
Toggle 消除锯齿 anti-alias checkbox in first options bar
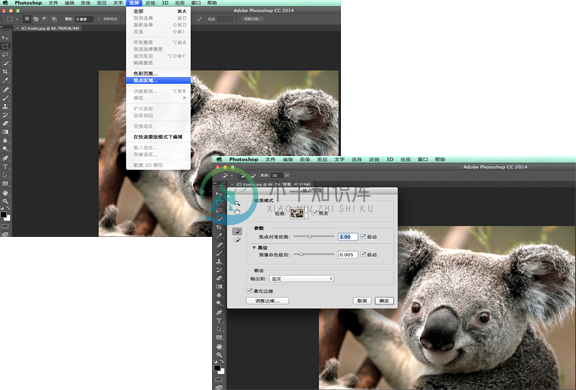(x=99, y=19)
